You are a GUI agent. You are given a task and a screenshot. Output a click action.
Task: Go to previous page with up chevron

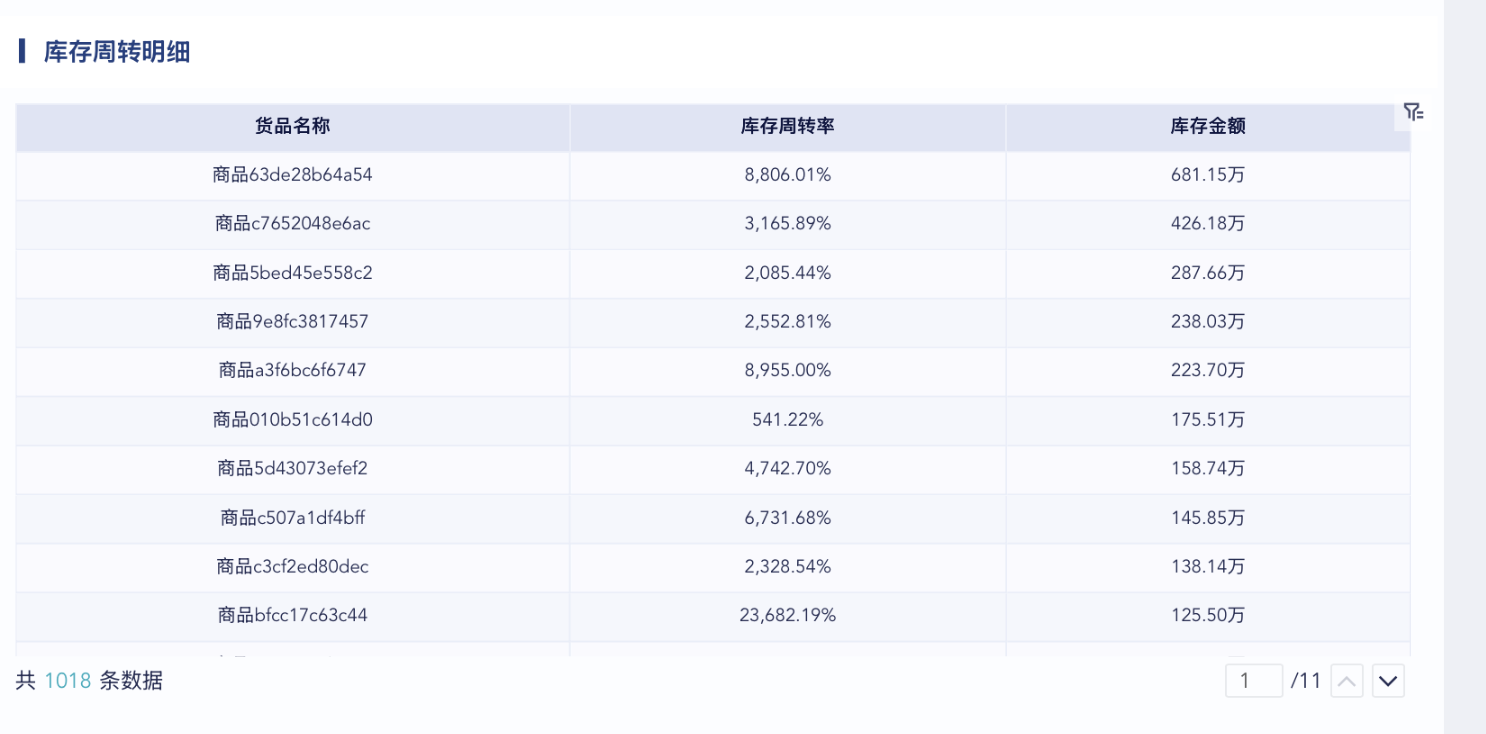click(1347, 682)
